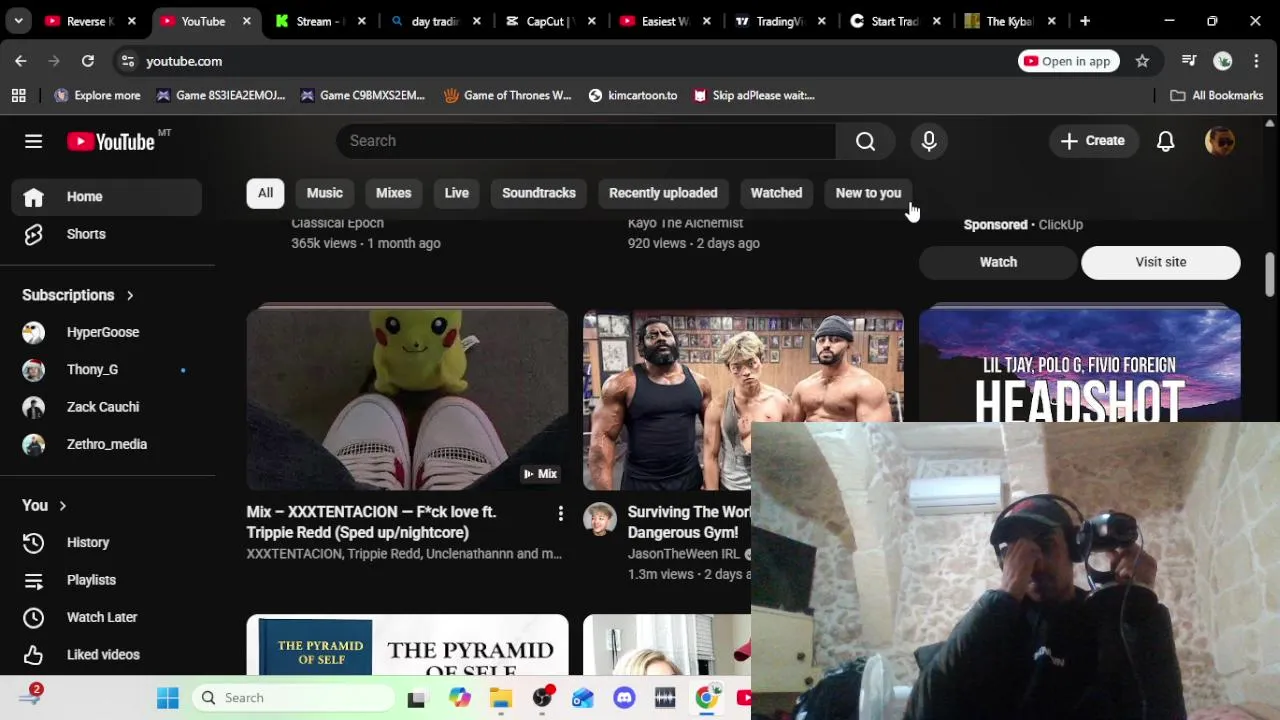Click JasonTheWeen channel avatar
This screenshot has width=1280, height=720.
coord(600,519)
